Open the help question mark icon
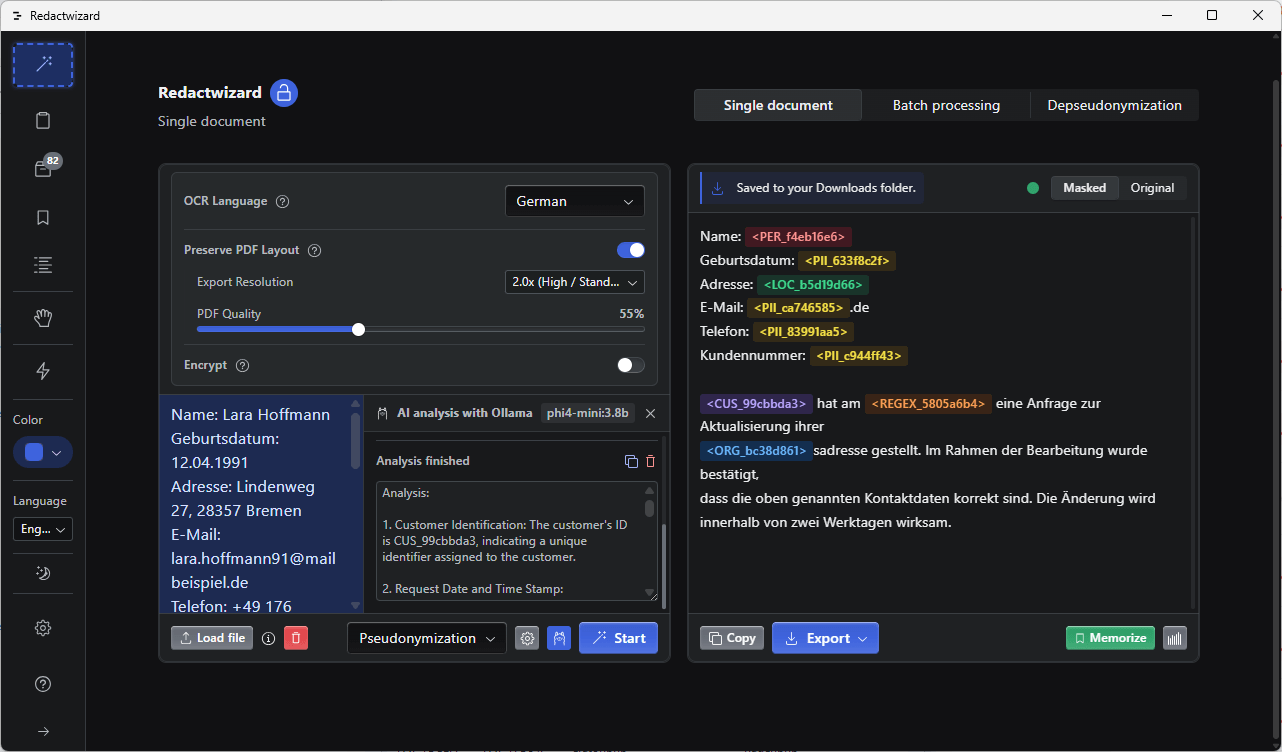 click(x=43, y=684)
